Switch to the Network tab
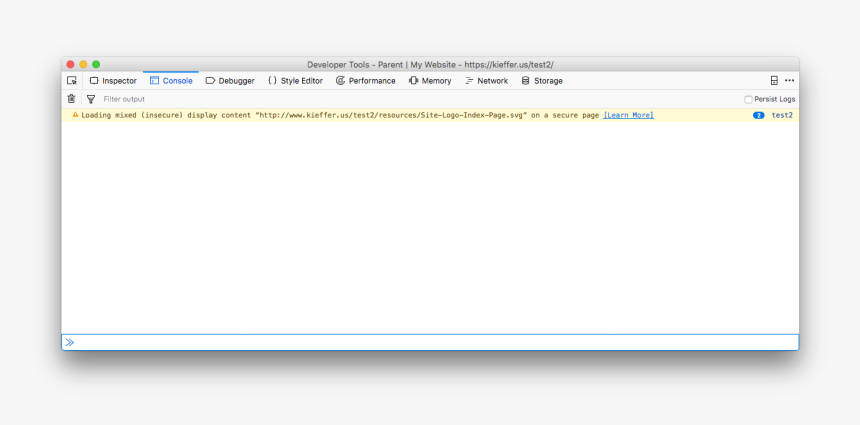The image size is (860, 425). (x=486, y=81)
